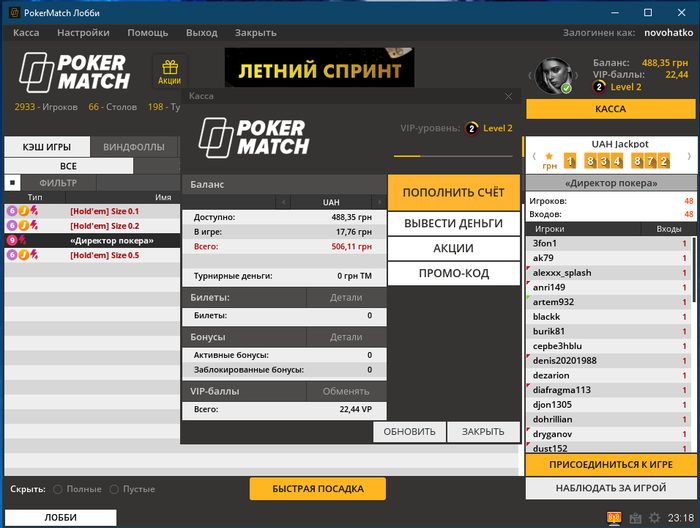Image resolution: width=700 pixels, height=528 pixels.
Task: Click the VIP level progress bar
Action: point(453,156)
